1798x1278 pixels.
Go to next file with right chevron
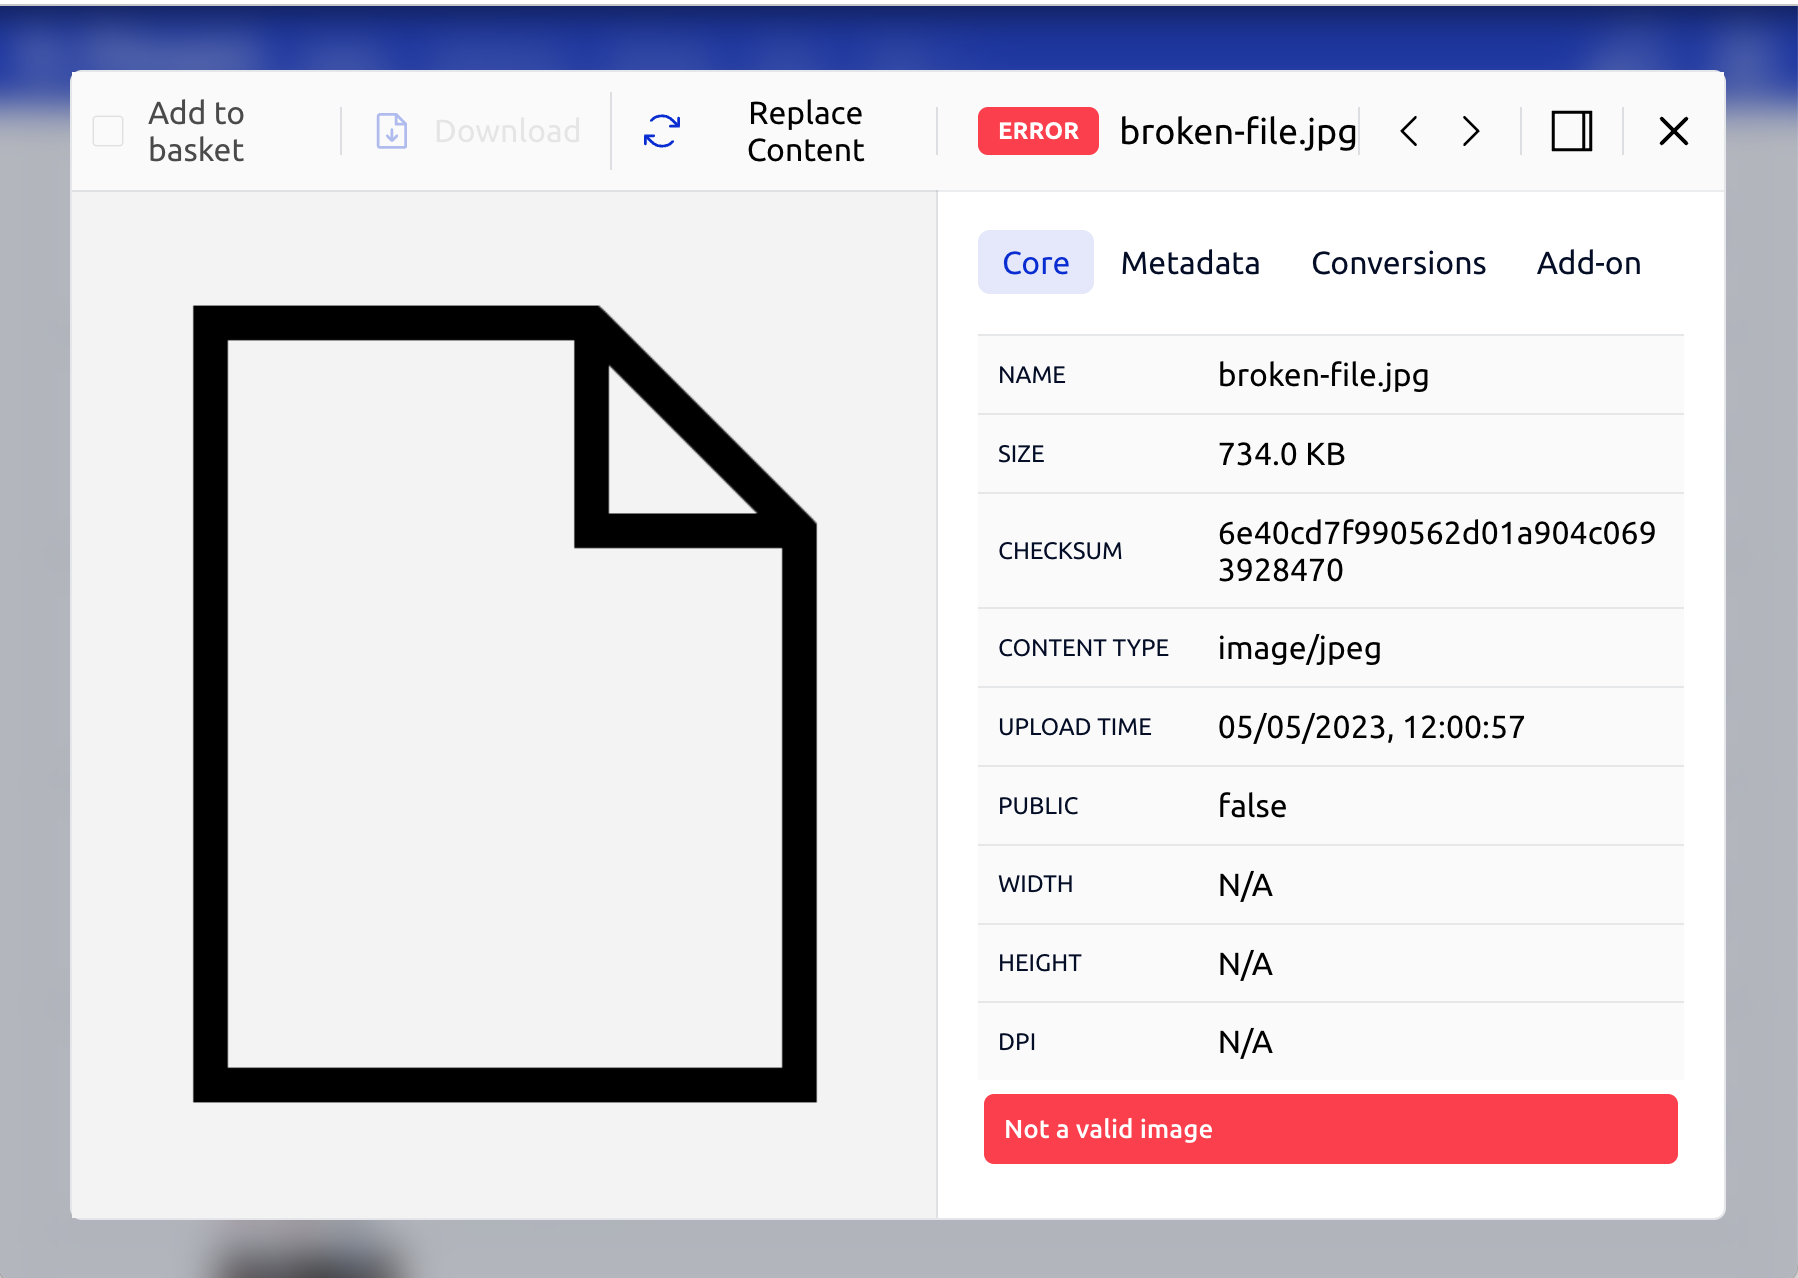(1470, 131)
